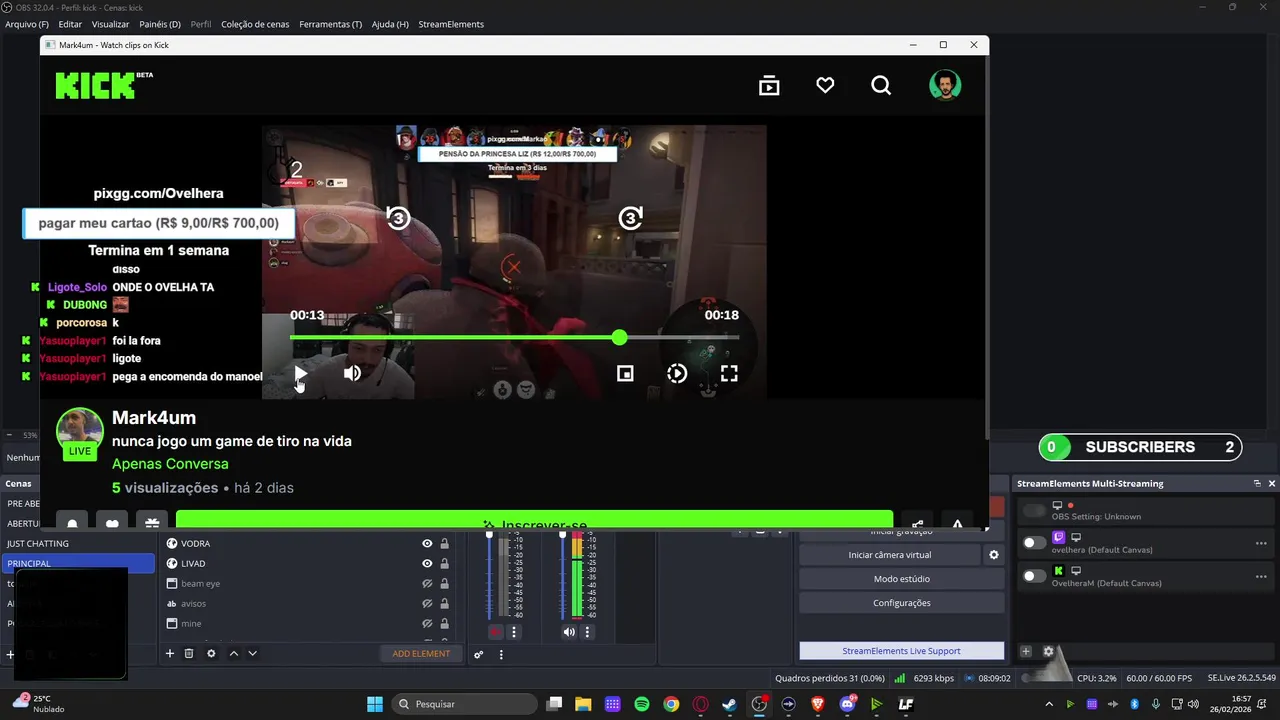The image size is (1280, 720).
Task: Open audio mixer advanced properties gears icon
Action: pyautogui.click(x=478, y=654)
